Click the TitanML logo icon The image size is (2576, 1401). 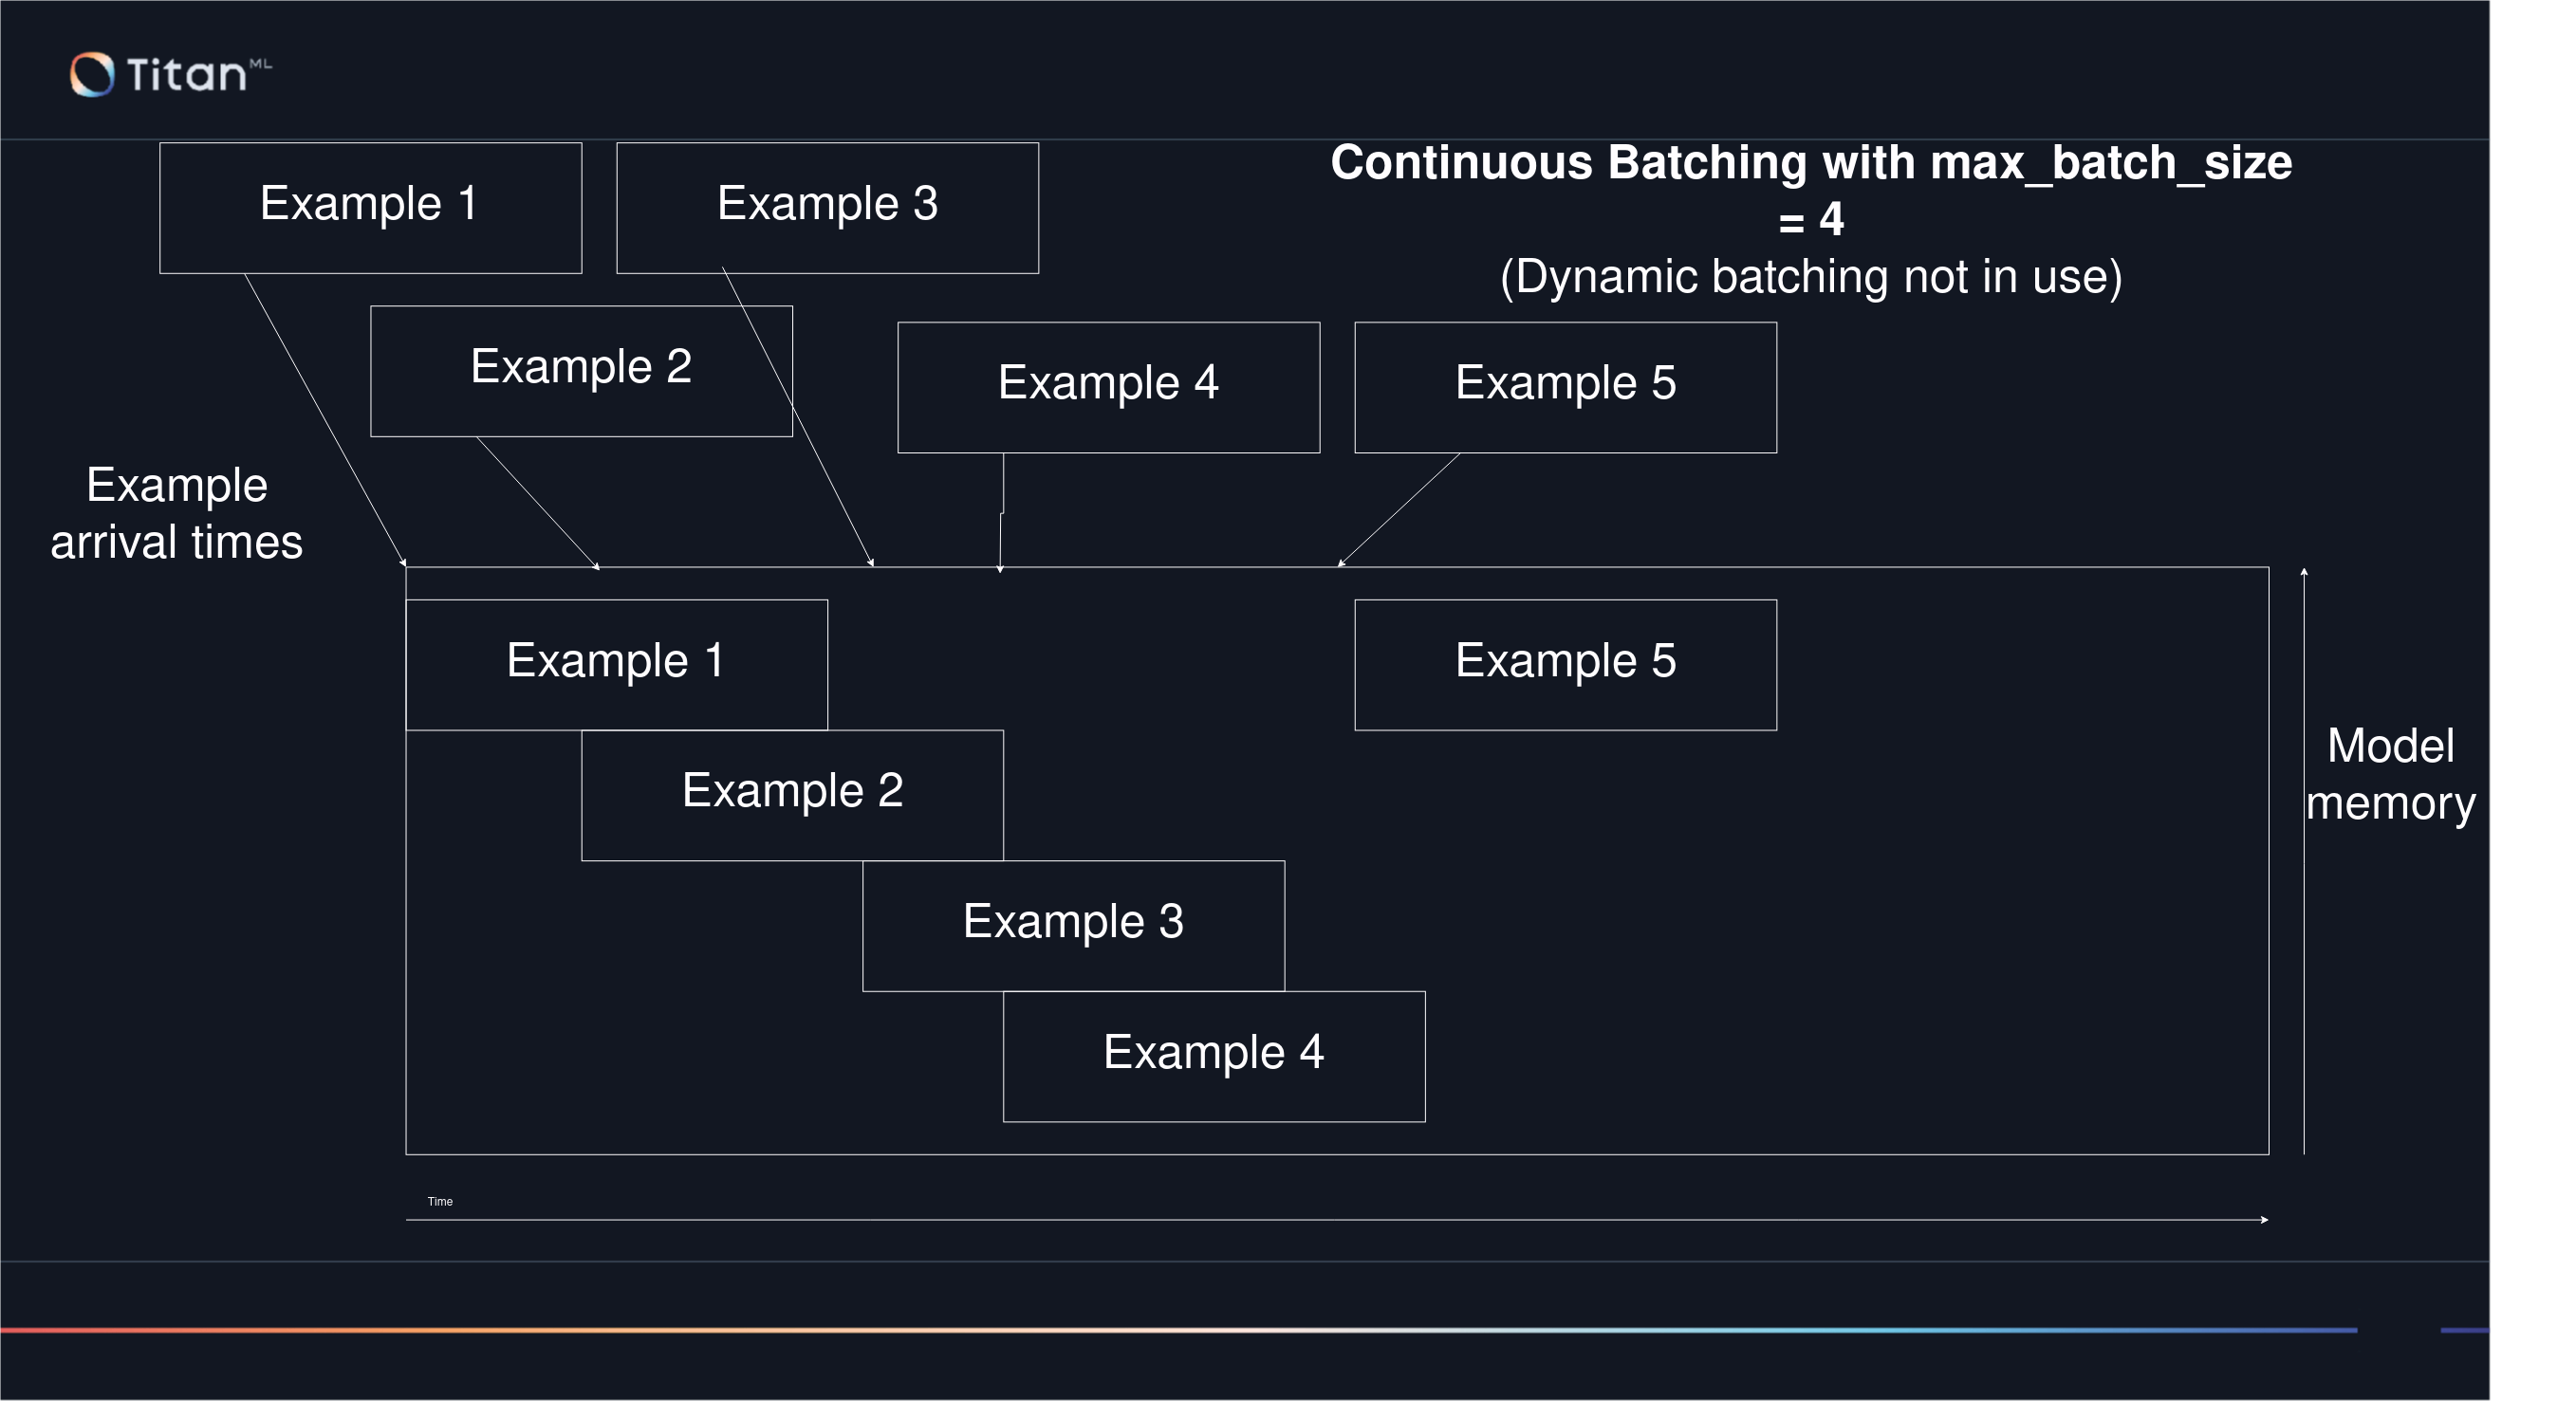(x=92, y=74)
